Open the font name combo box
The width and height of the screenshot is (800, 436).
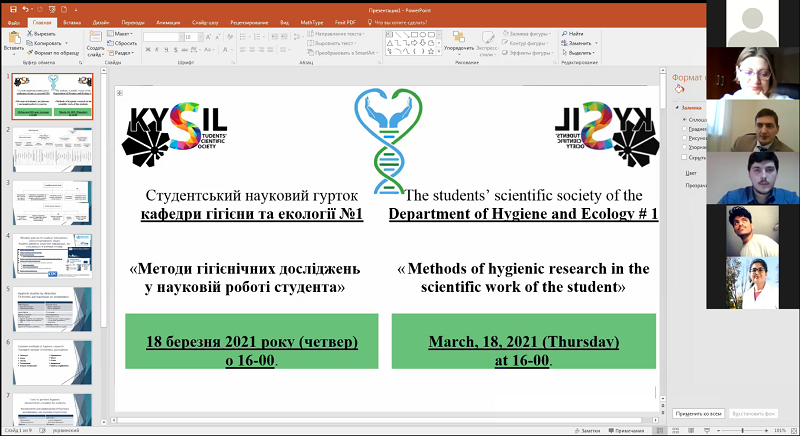click(x=162, y=37)
